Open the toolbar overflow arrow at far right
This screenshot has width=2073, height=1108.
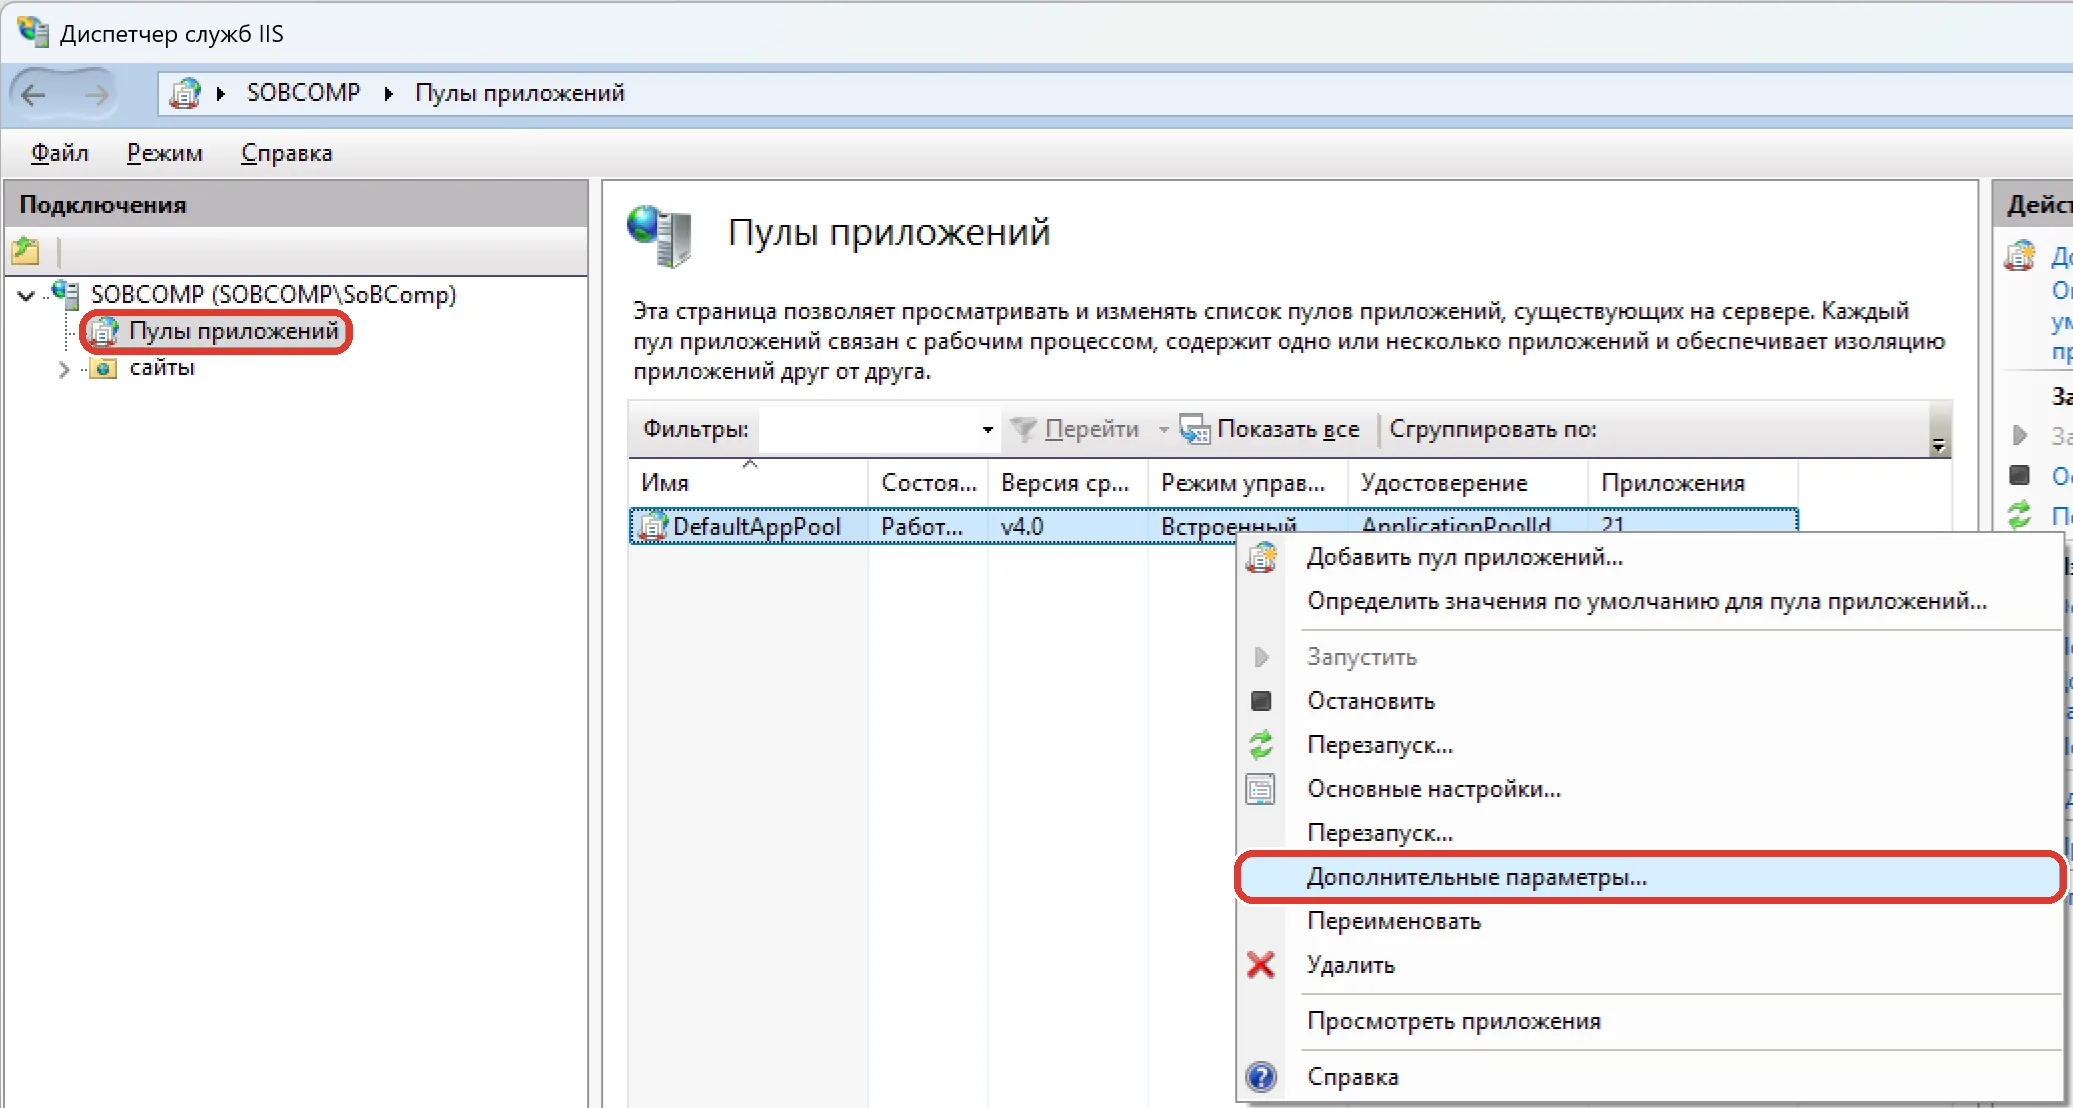[1938, 445]
